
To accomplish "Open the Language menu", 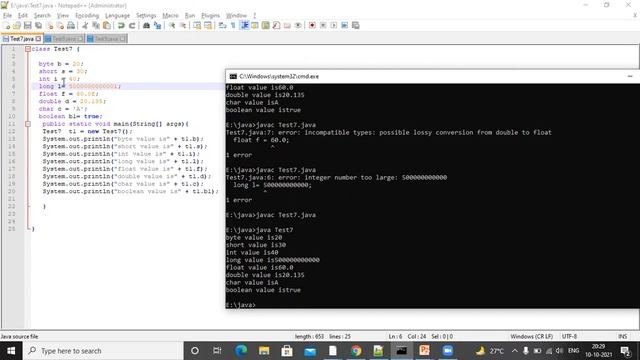I will 117,16.
